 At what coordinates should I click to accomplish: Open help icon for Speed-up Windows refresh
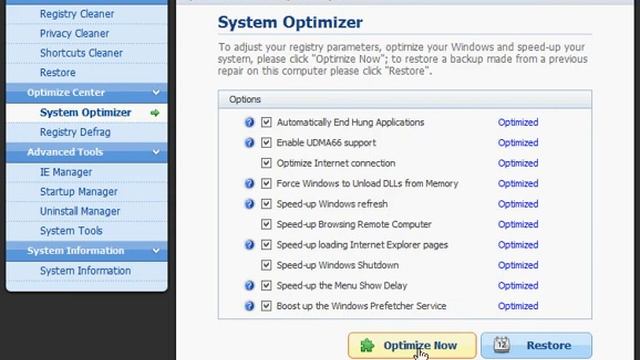click(x=249, y=204)
